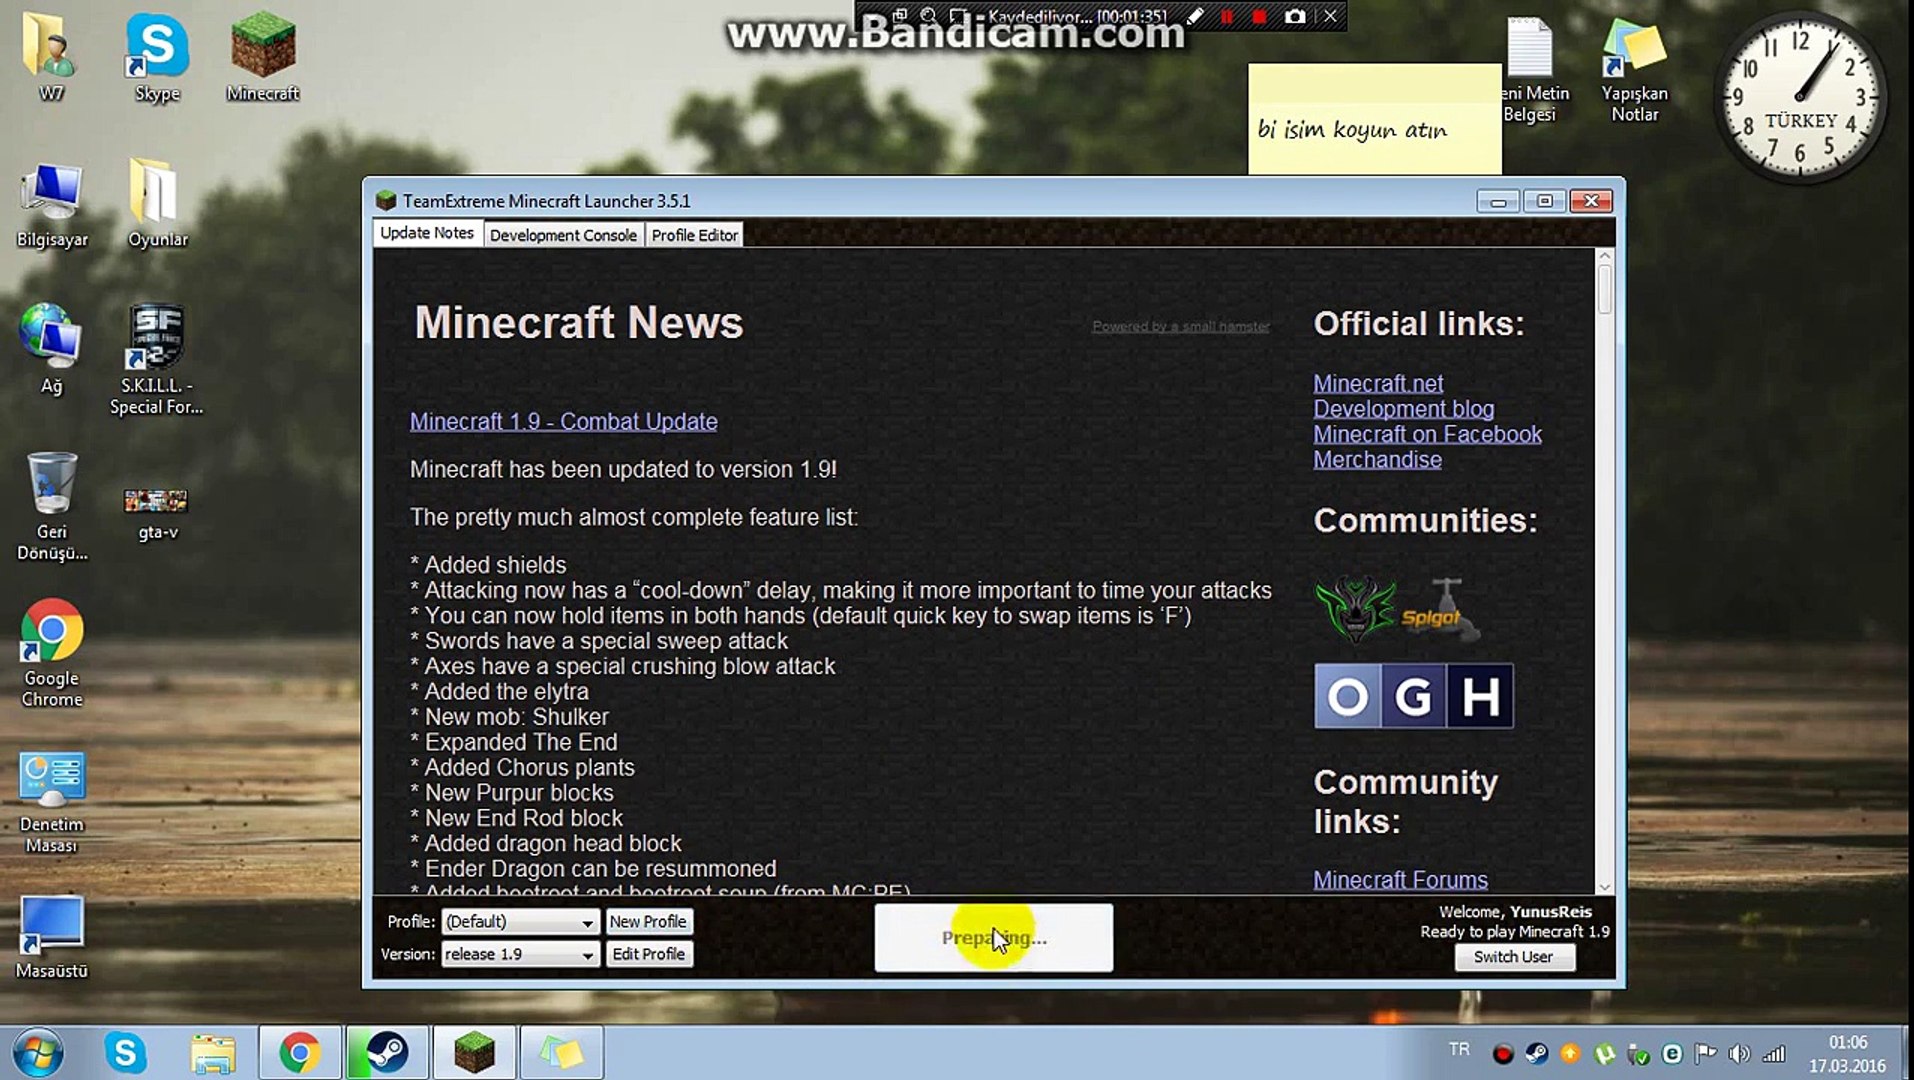
Task: Switch to the Update Notes tab
Action: [x=427, y=233]
